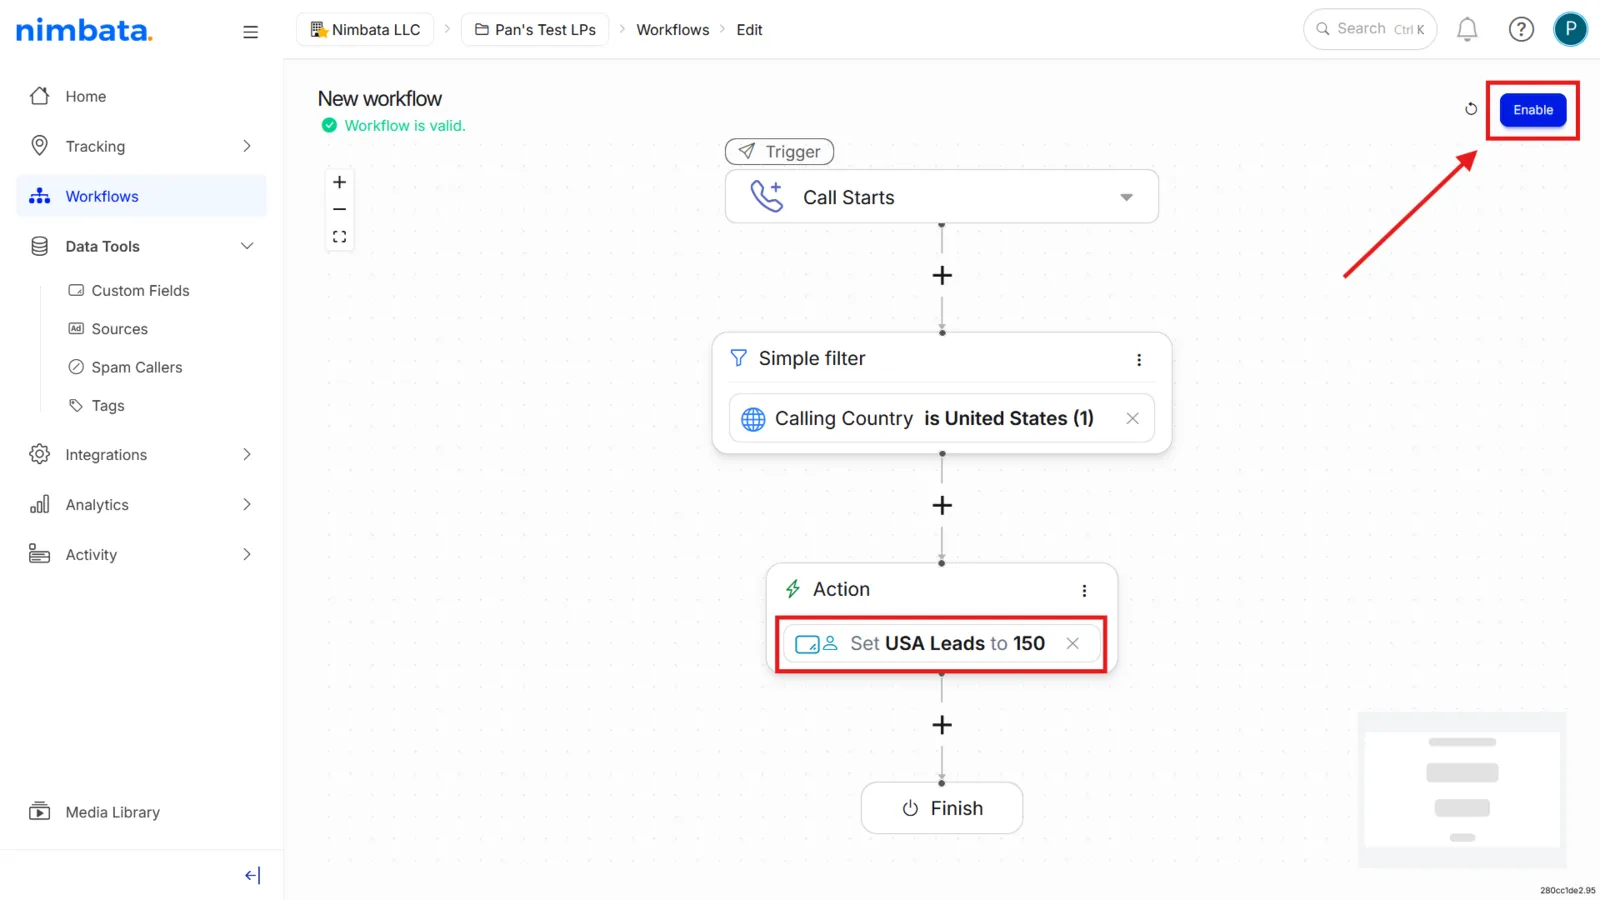Collapse the sidebar with arrow icon
Screen dimensions: 1600x900
click(252, 876)
